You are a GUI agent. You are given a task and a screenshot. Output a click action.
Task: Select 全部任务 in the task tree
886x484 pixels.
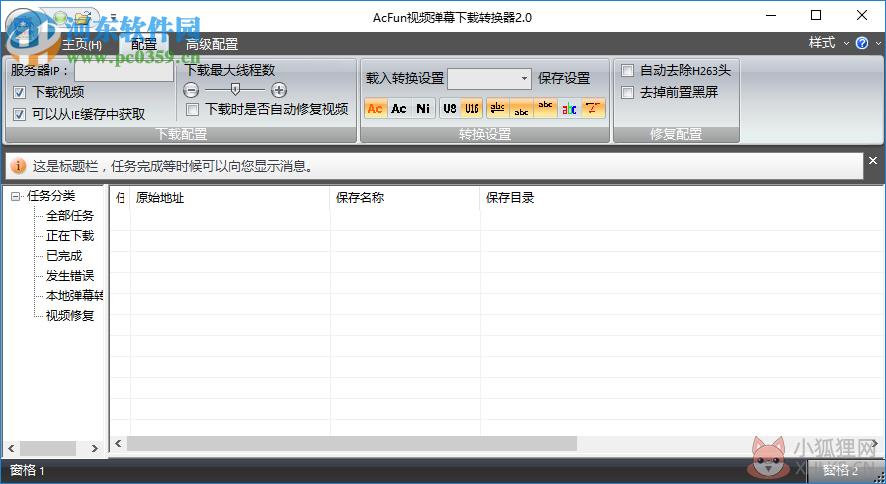point(70,216)
